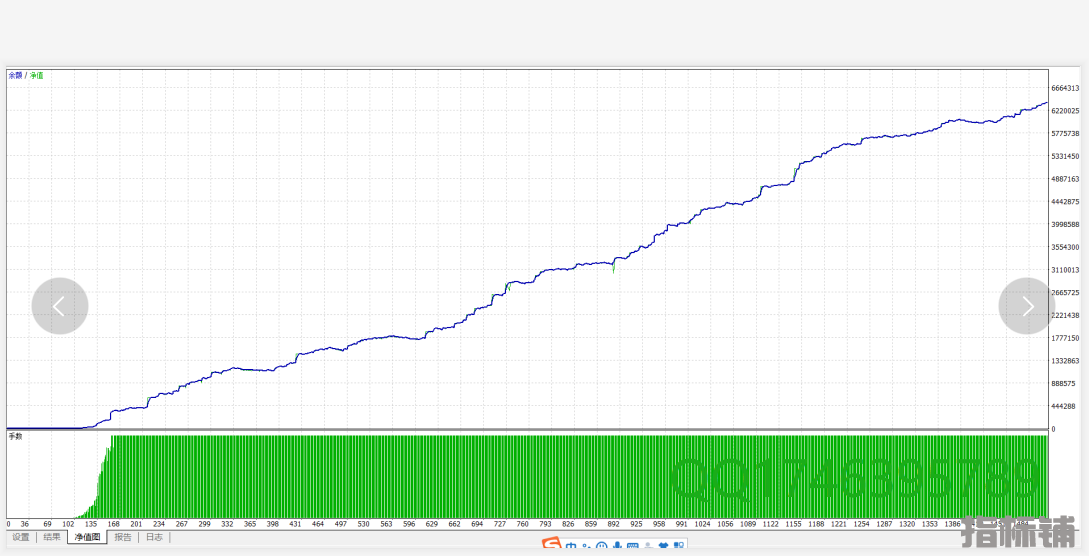Click the 1777150 y-axis value
This screenshot has width=1089, height=556.
[x=1065, y=339]
